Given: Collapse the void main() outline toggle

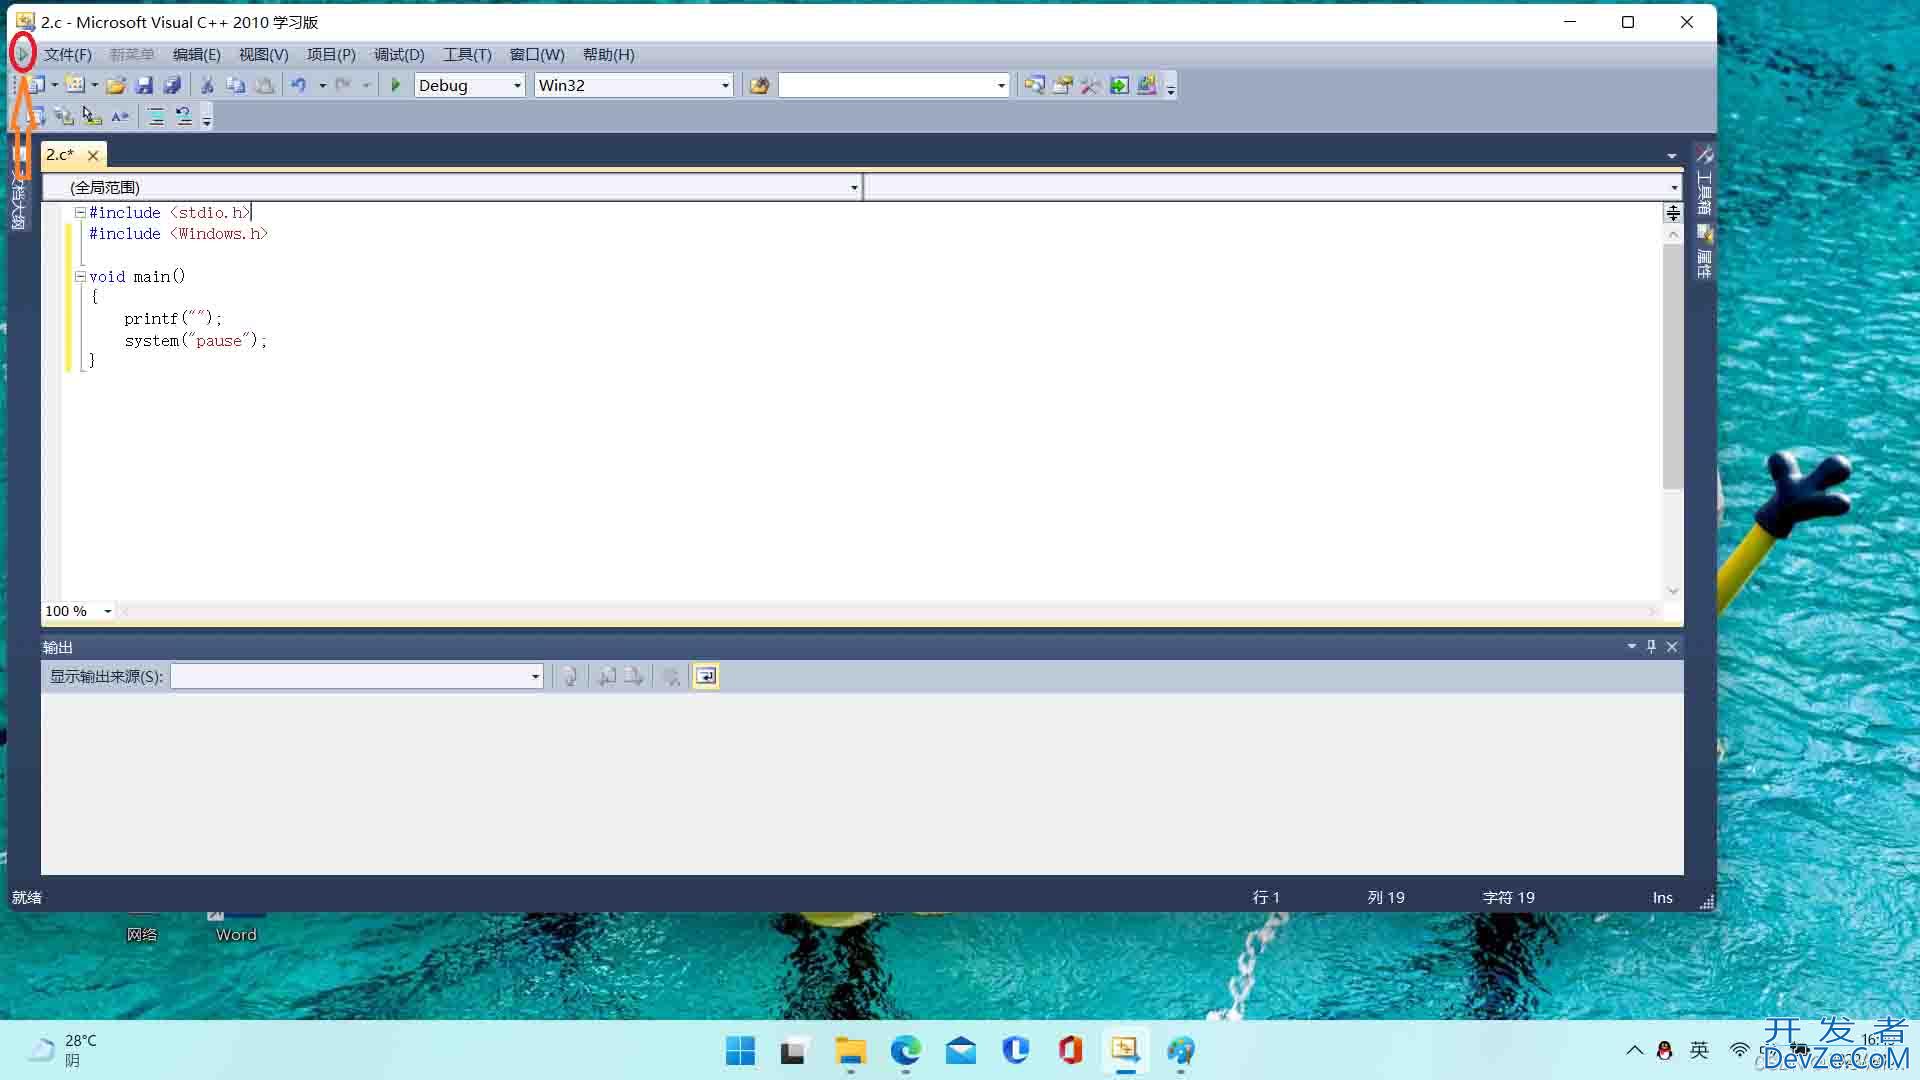Looking at the screenshot, I should point(80,276).
